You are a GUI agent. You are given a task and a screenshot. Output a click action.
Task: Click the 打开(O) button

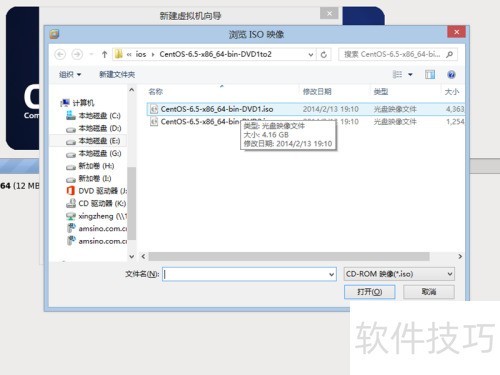tap(370, 292)
